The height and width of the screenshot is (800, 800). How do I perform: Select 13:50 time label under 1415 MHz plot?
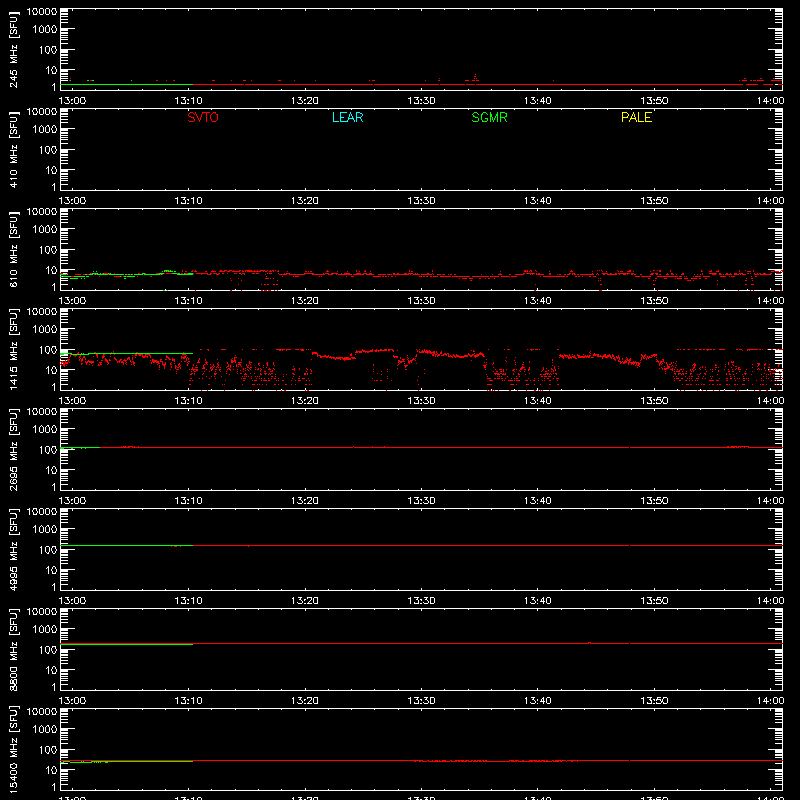click(x=654, y=401)
